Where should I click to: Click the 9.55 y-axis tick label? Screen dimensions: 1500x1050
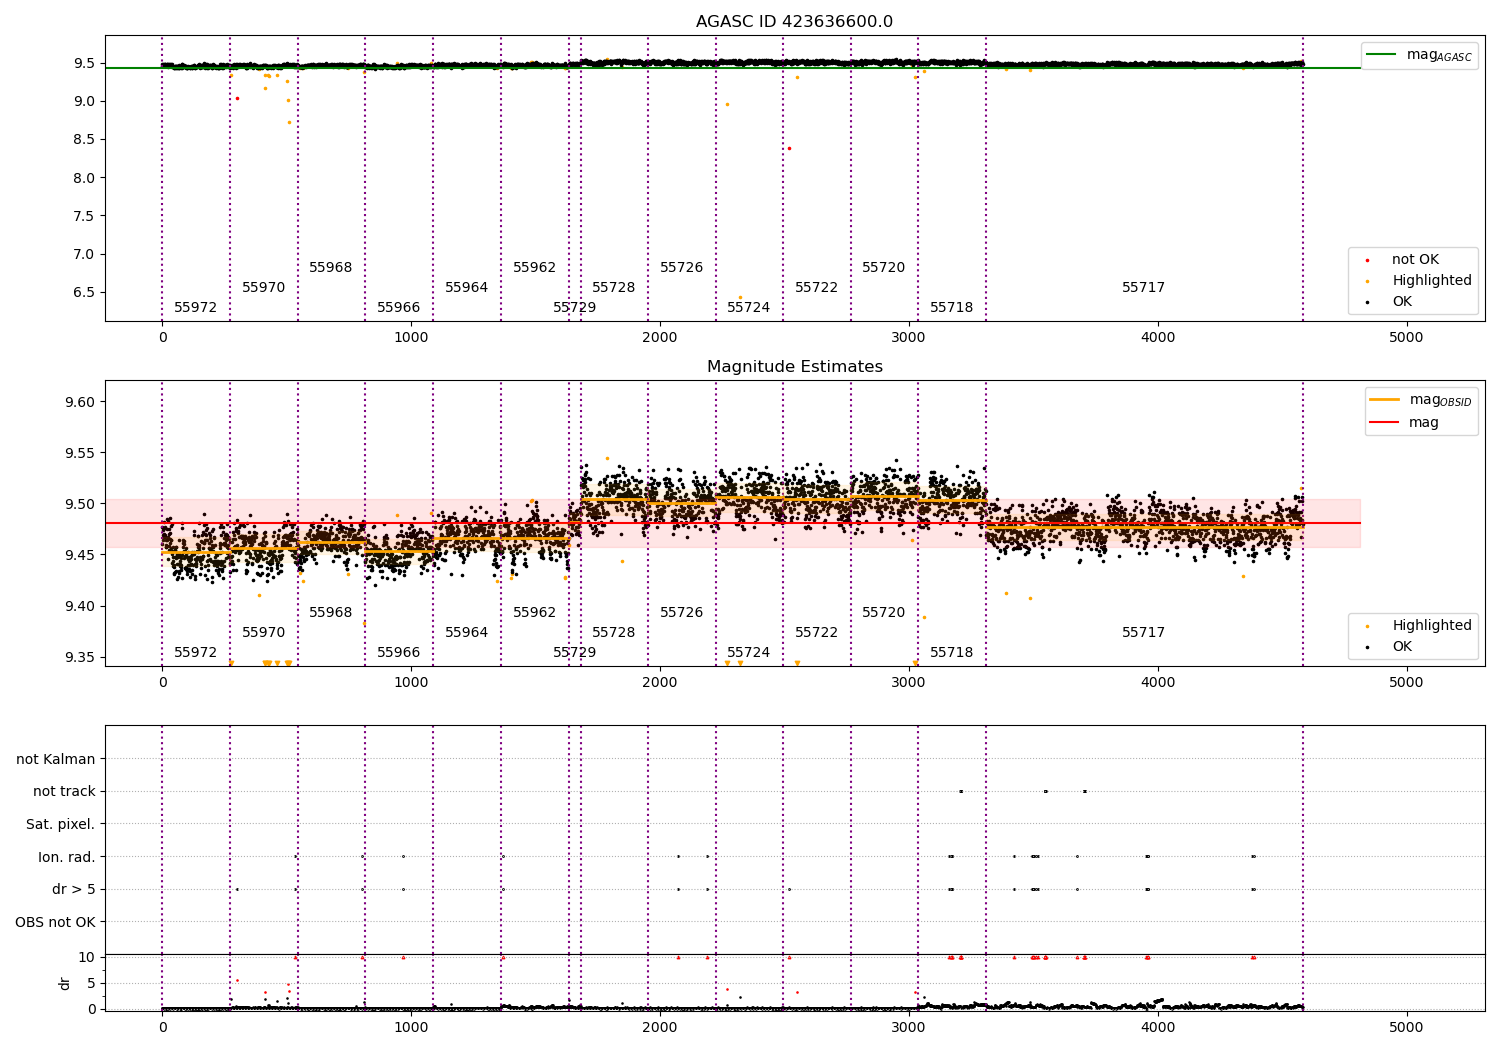79,453
